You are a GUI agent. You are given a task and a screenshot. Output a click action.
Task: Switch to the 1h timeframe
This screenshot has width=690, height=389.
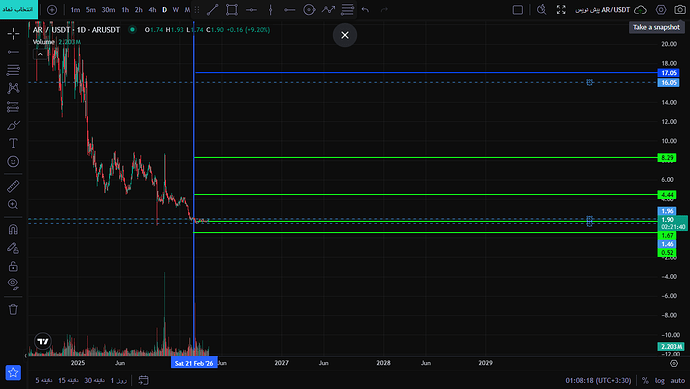point(125,10)
